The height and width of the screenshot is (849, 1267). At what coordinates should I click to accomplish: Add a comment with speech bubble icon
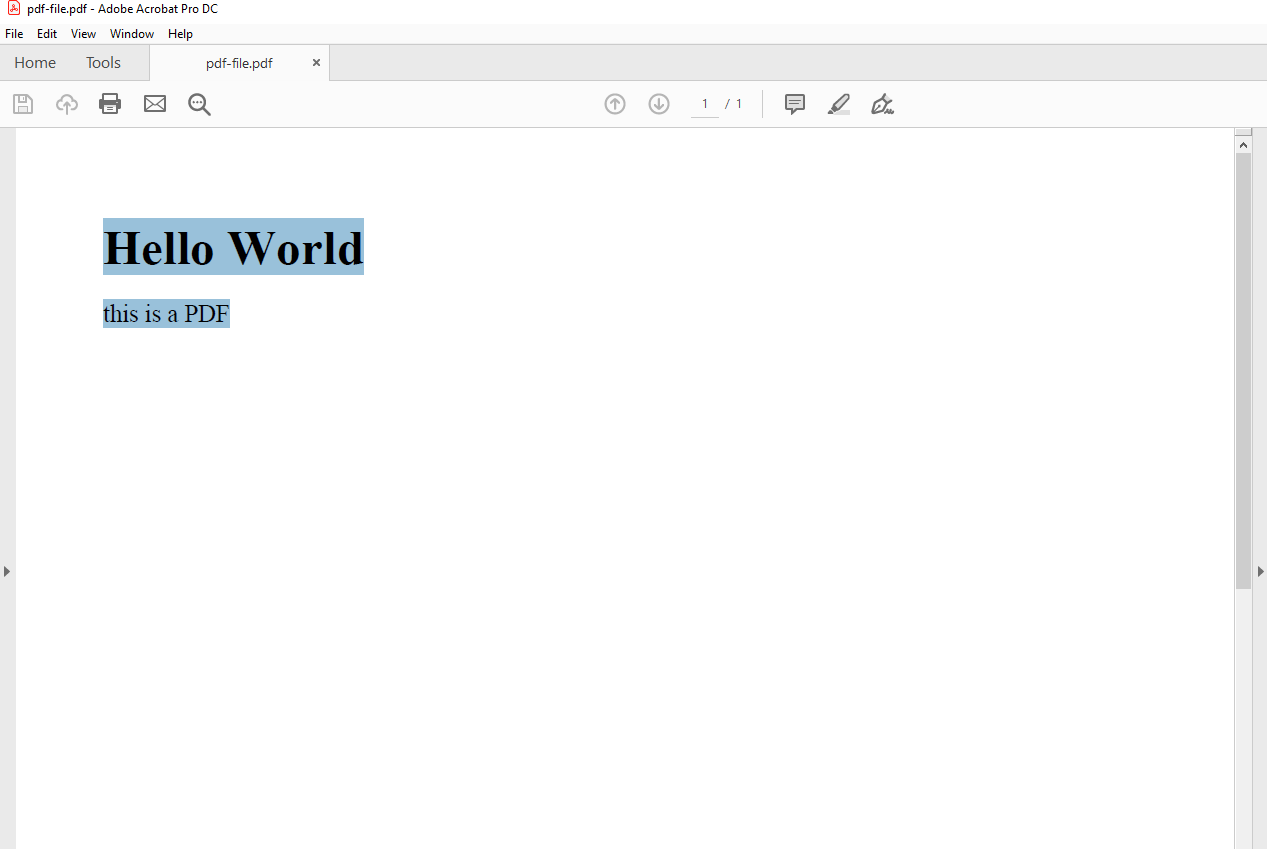tap(795, 104)
